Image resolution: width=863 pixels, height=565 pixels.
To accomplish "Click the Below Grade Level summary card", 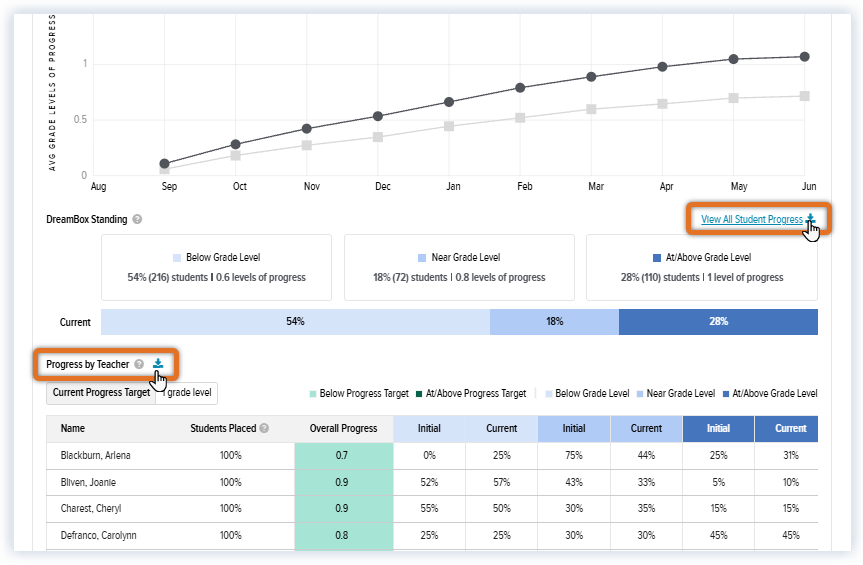I will [x=216, y=267].
